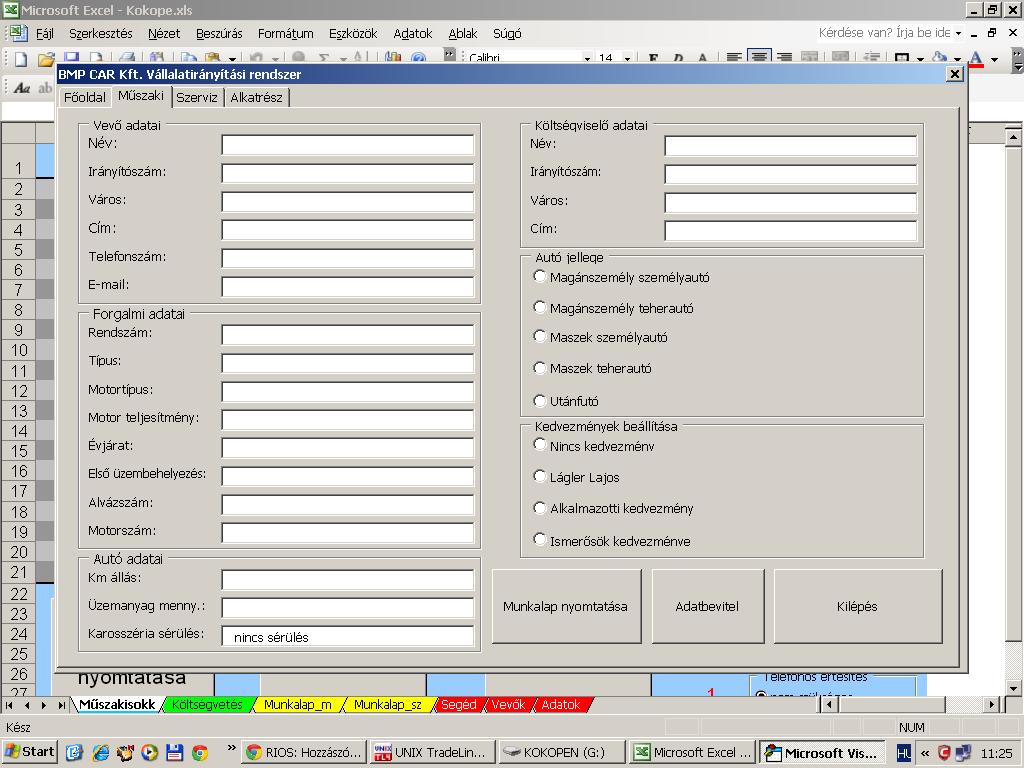The width and height of the screenshot is (1024, 768).
Task: Switch to Microsoft Excel taskbar button
Action: pos(694,752)
